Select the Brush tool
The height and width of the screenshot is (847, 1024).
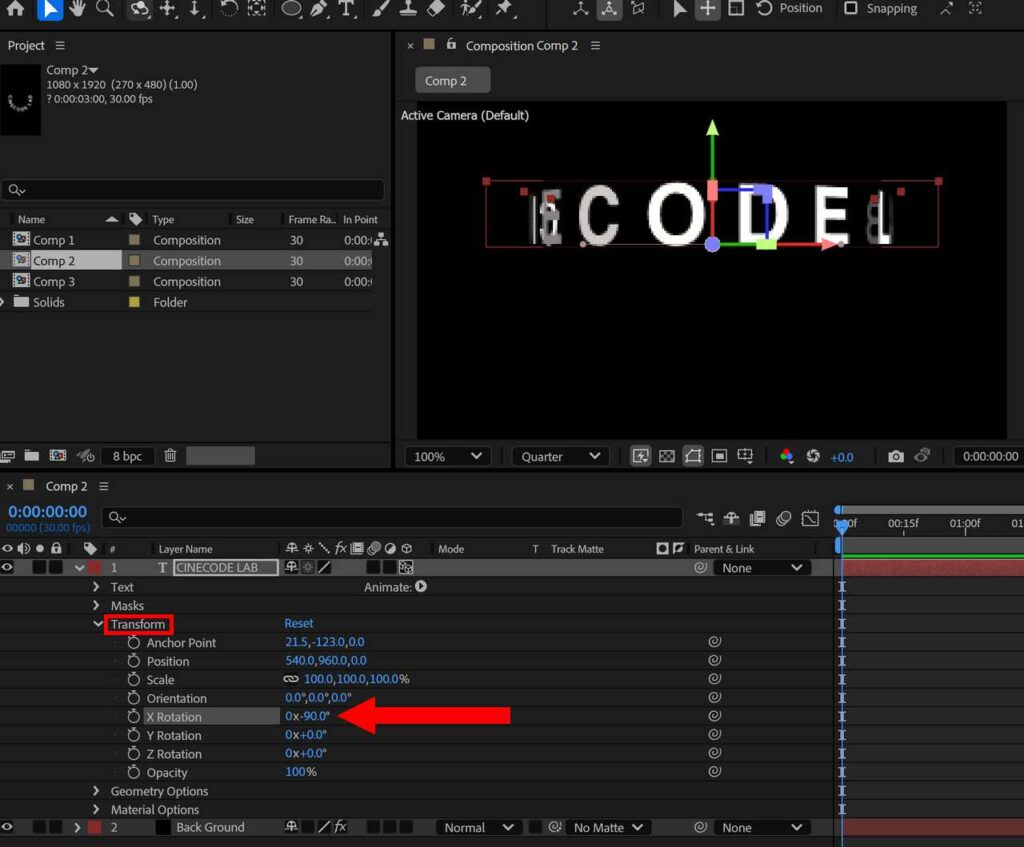pyautogui.click(x=381, y=8)
